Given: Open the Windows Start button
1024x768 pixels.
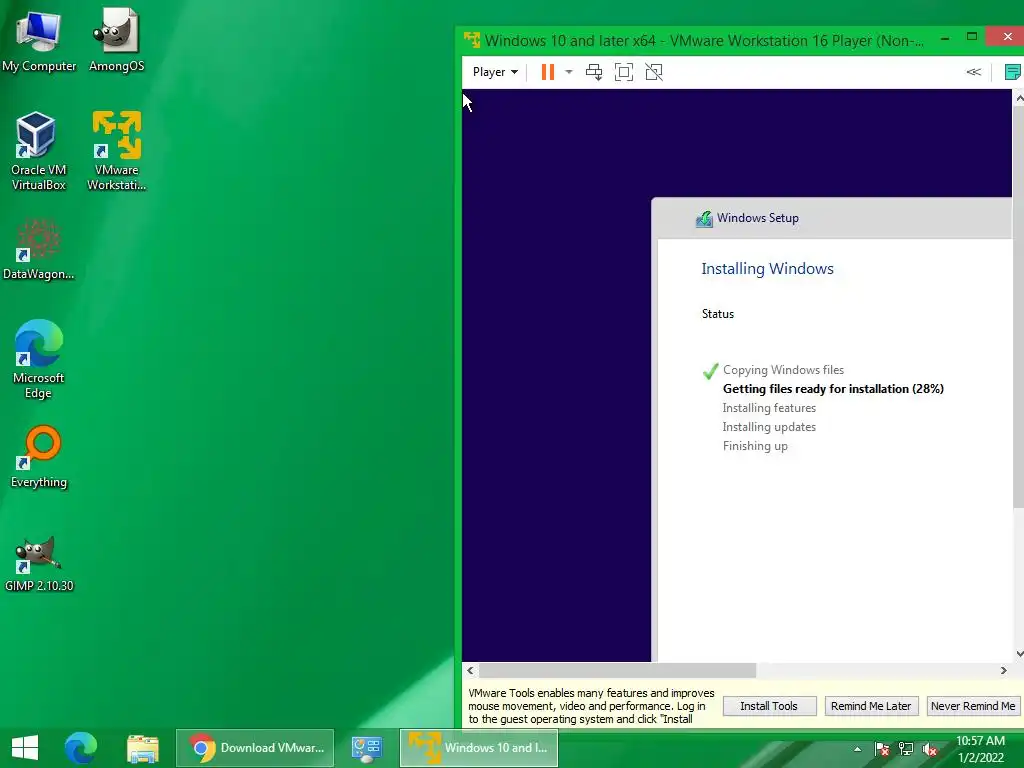Looking at the screenshot, I should click(x=25, y=748).
